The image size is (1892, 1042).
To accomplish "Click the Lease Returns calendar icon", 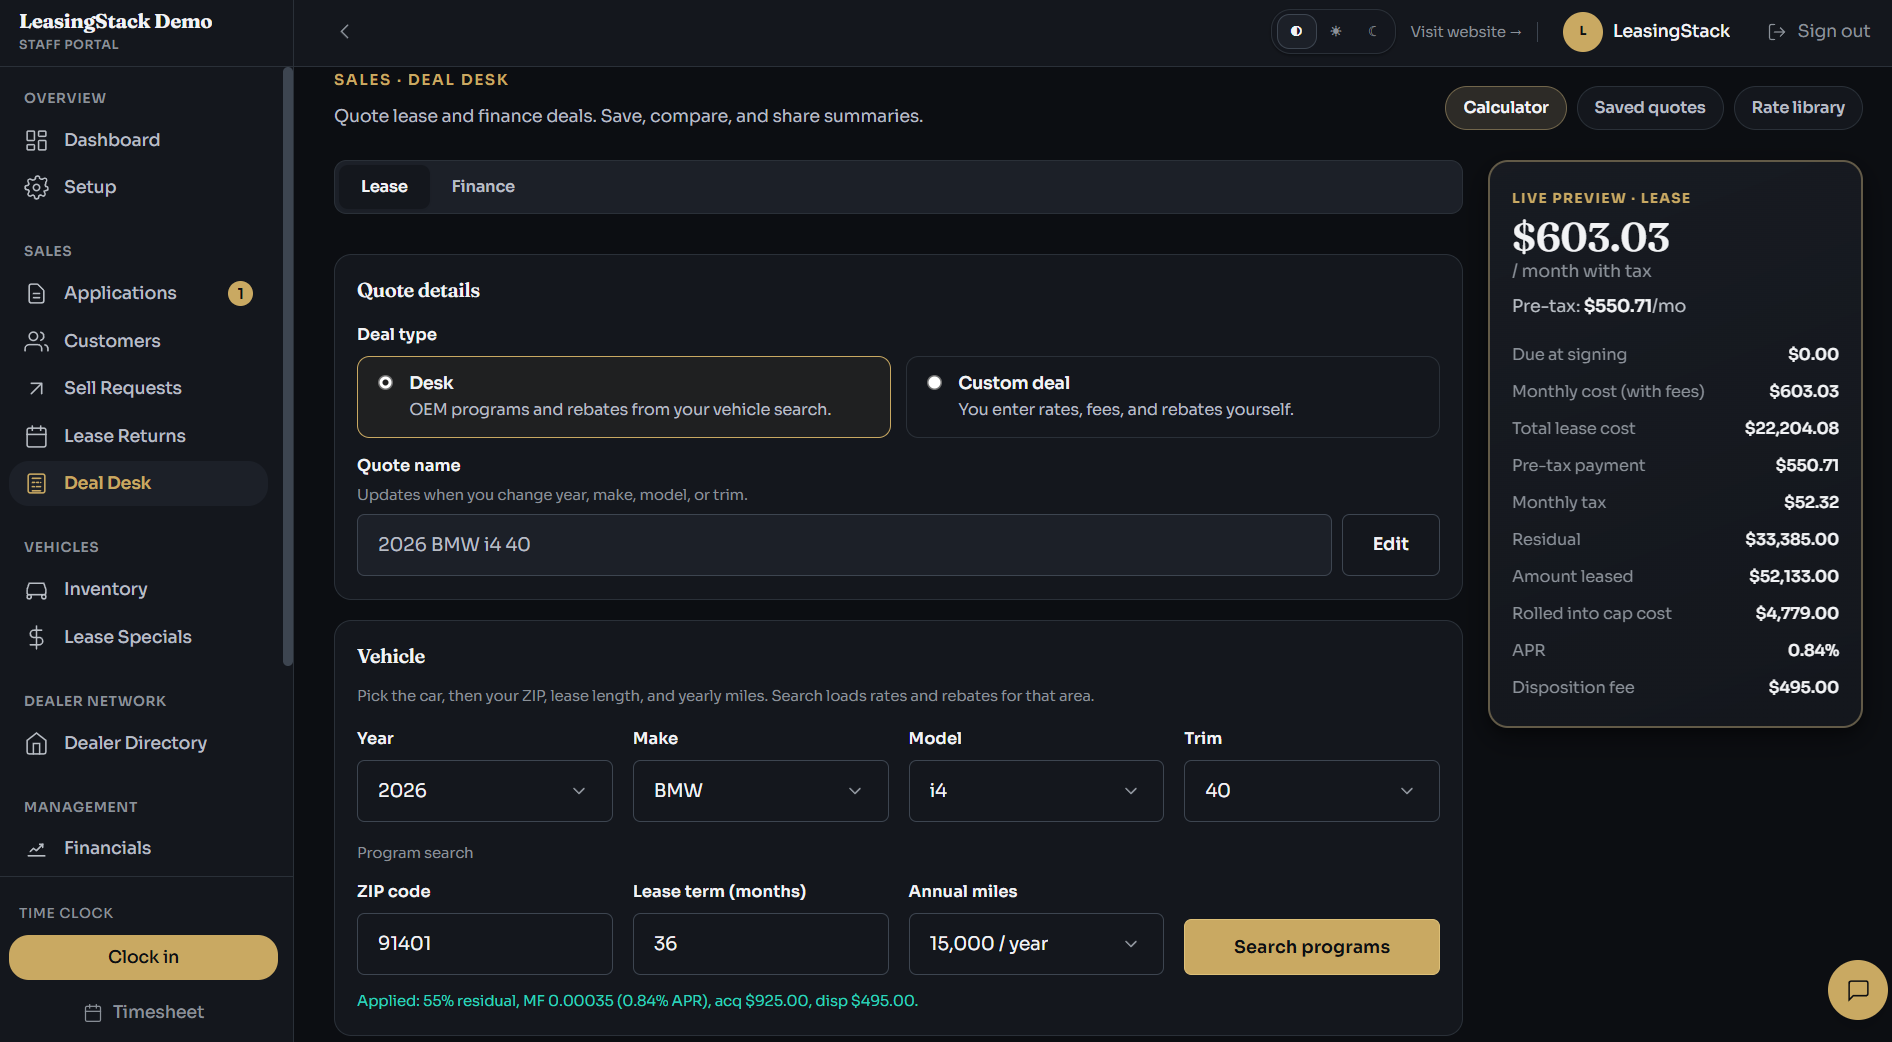I will click(36, 436).
